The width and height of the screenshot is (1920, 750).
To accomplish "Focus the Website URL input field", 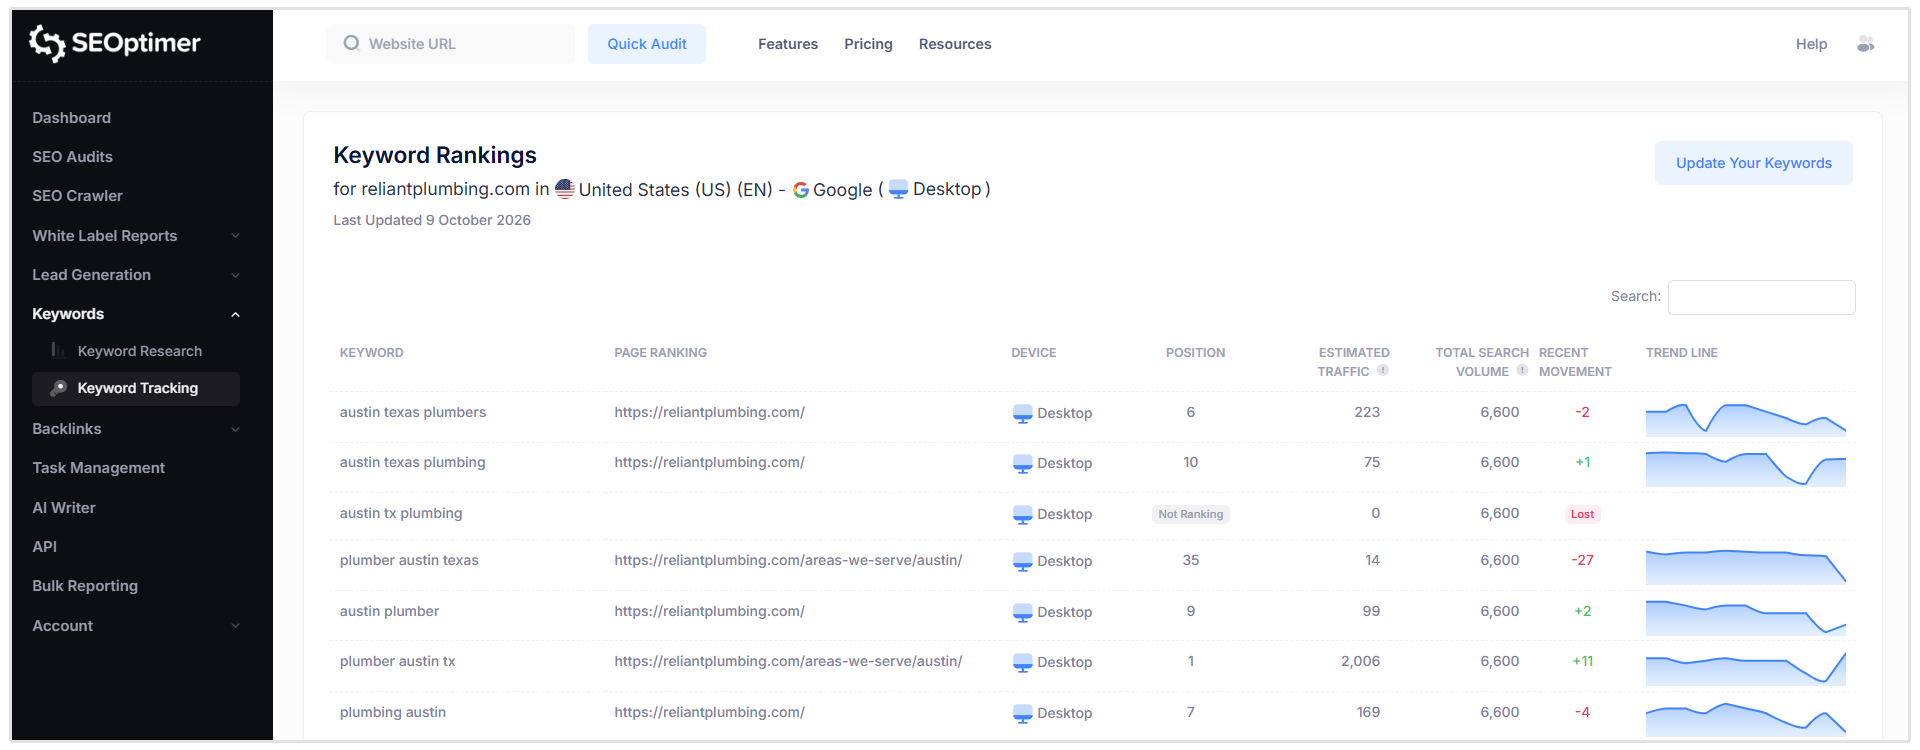I will 451,44.
